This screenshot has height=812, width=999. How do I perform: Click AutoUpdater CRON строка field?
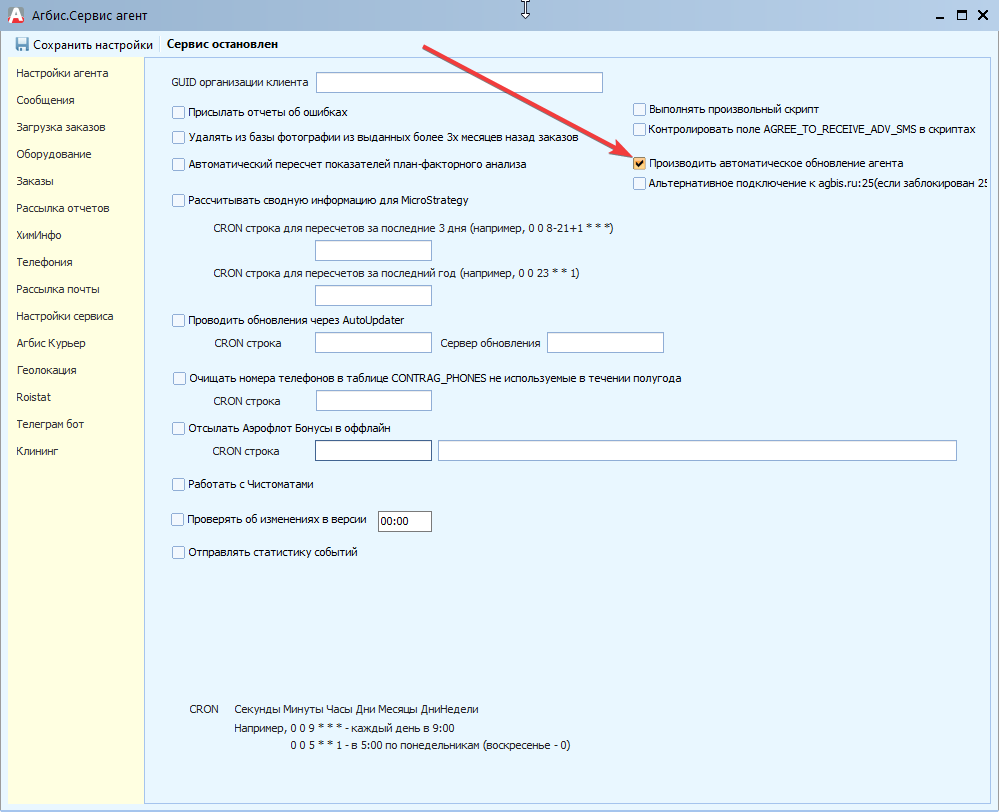(373, 343)
